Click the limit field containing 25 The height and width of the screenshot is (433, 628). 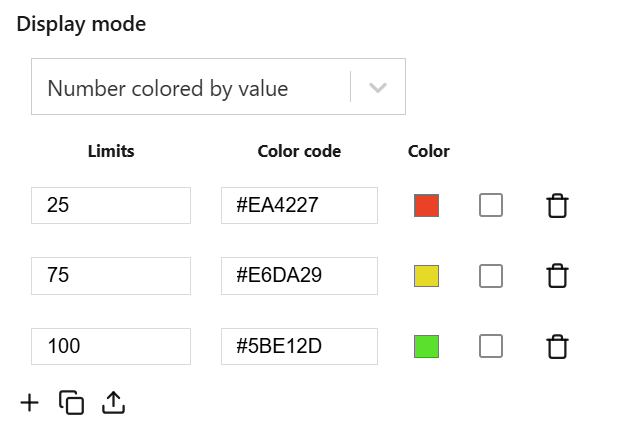[110, 206]
